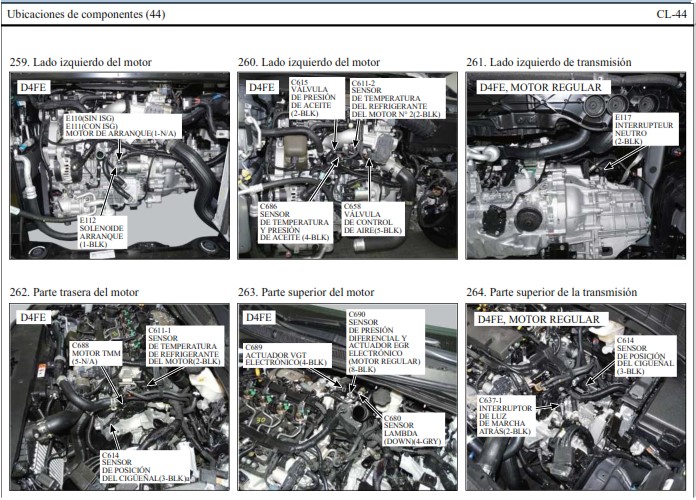Click the "D4FE, MOTOR REGULAR" tag in figure 264
Viewport: 696px width, 500px height.
coord(539,319)
